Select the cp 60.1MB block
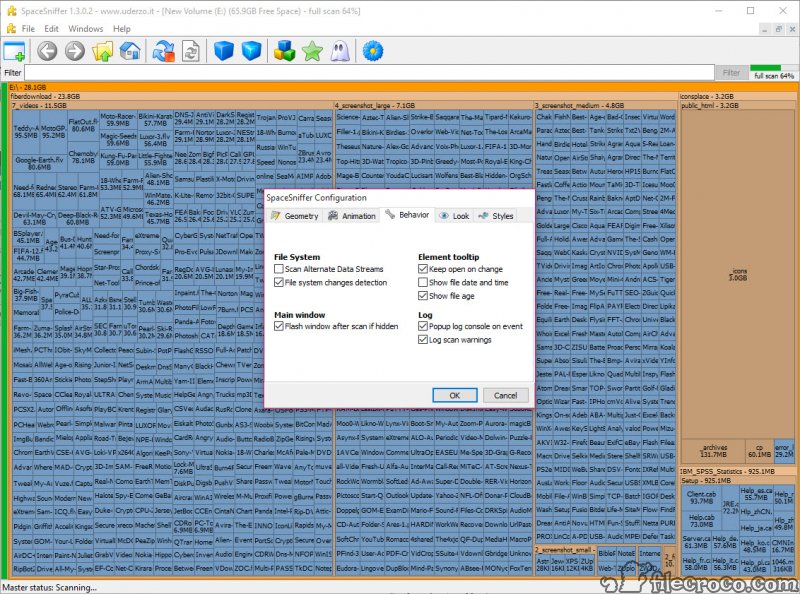This screenshot has height=594, width=800. pyautogui.click(x=759, y=451)
